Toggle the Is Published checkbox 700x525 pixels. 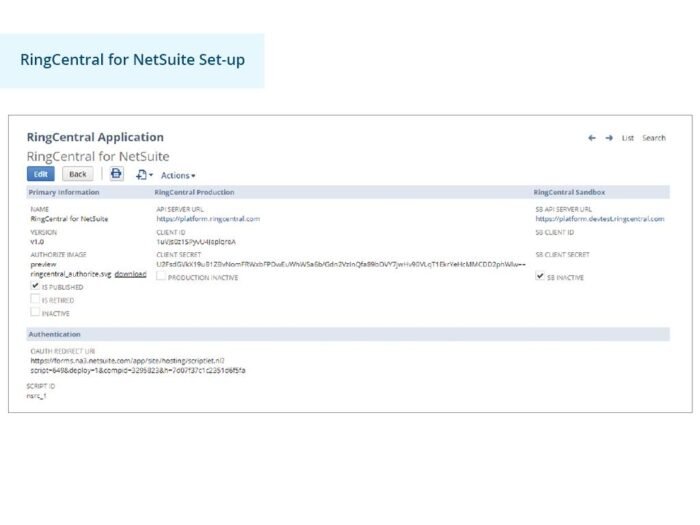click(35, 286)
